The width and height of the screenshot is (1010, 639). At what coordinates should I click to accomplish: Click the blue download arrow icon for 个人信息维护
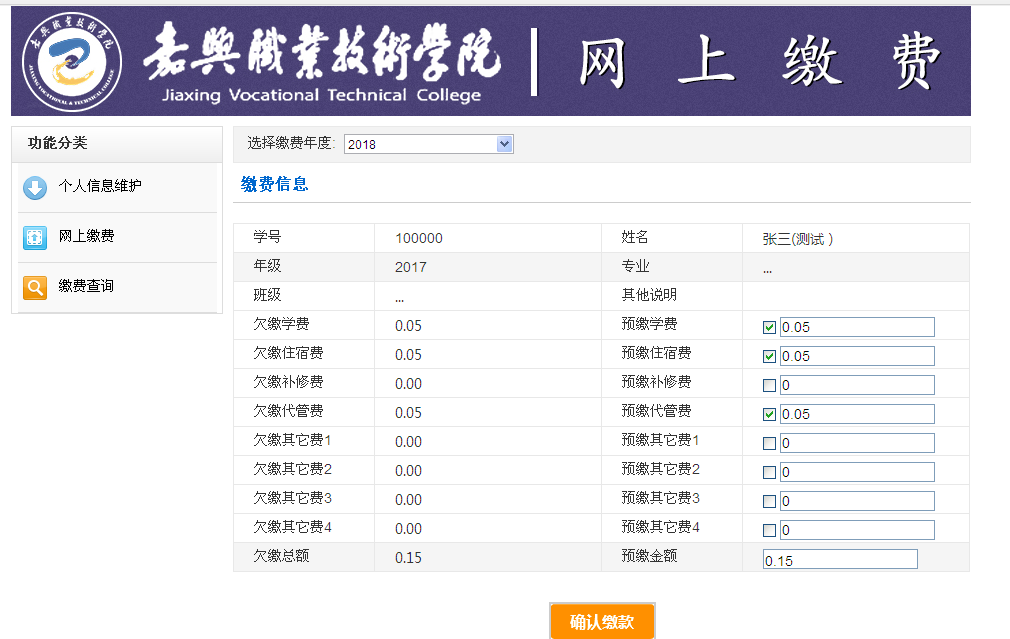35,187
